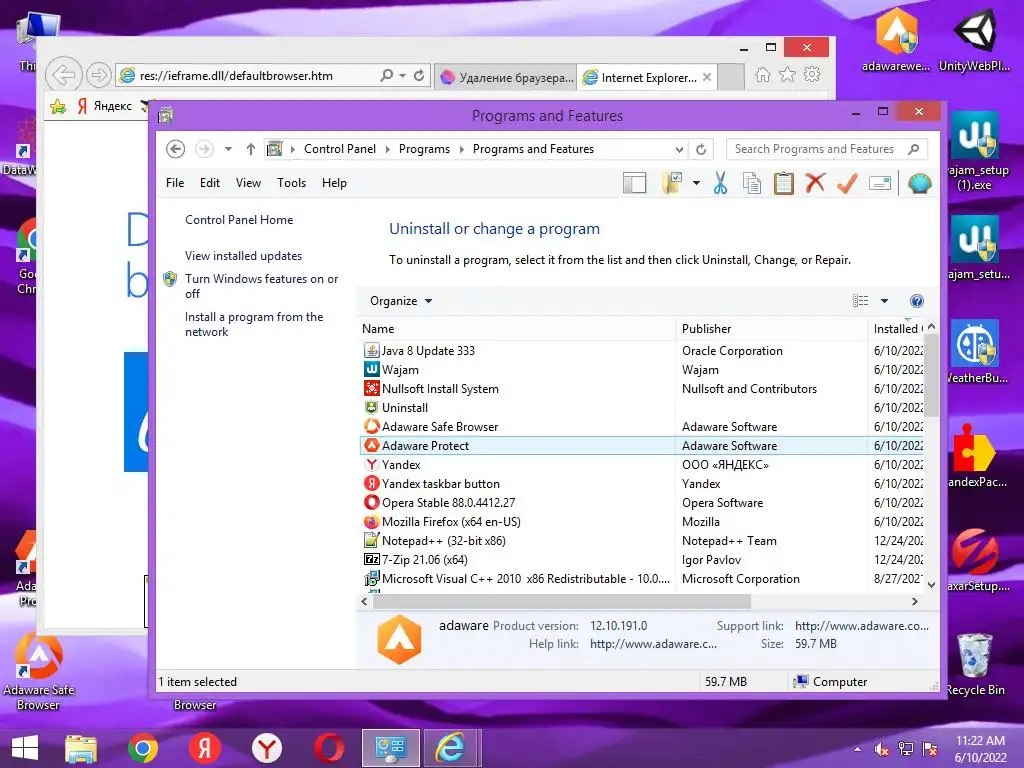Click the Up arrow in the address bar
Image resolution: width=1024 pixels, height=768 pixels.
[x=250, y=149]
